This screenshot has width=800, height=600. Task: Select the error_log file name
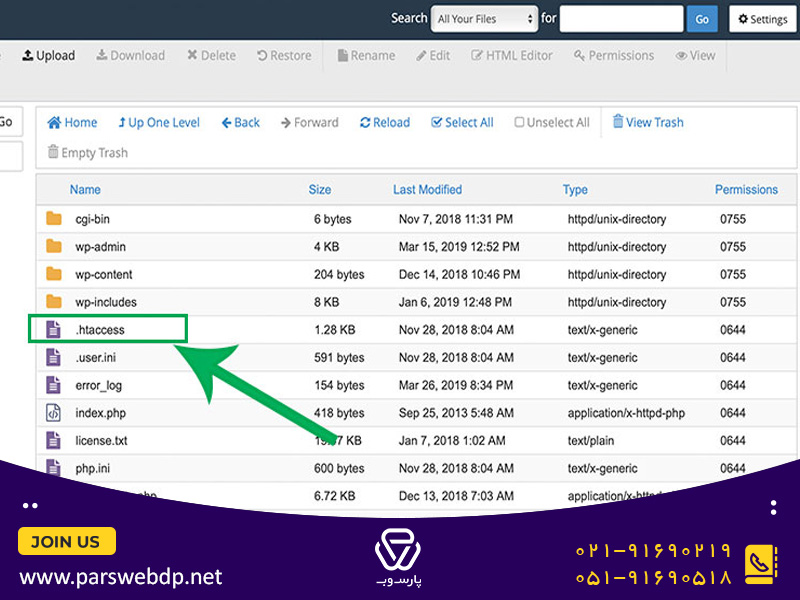98,385
